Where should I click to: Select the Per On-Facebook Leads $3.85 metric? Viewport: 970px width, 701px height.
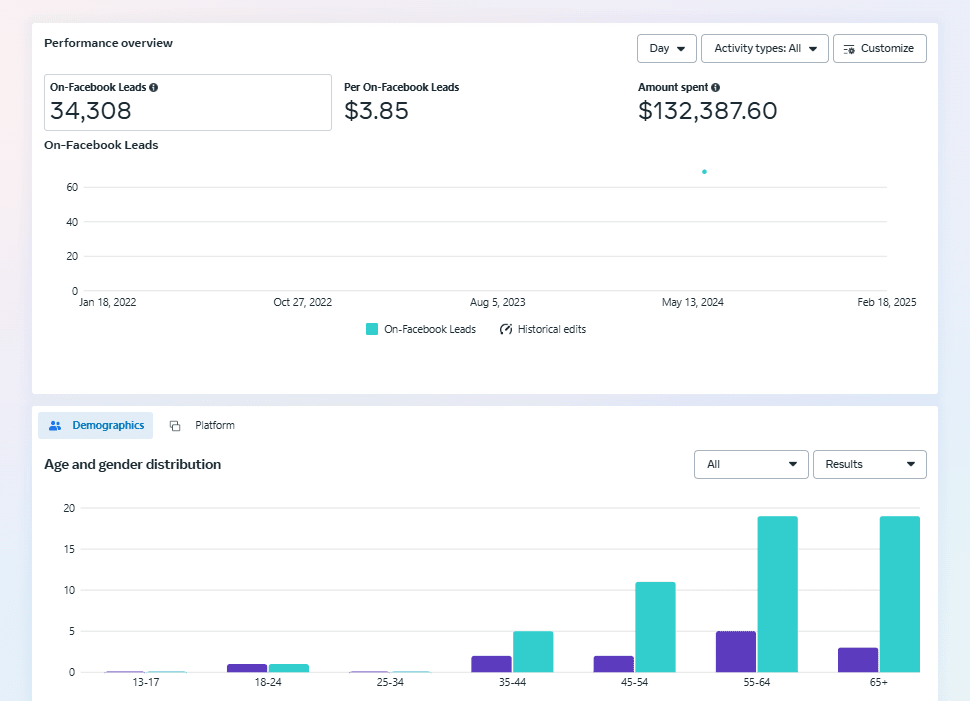(x=400, y=102)
